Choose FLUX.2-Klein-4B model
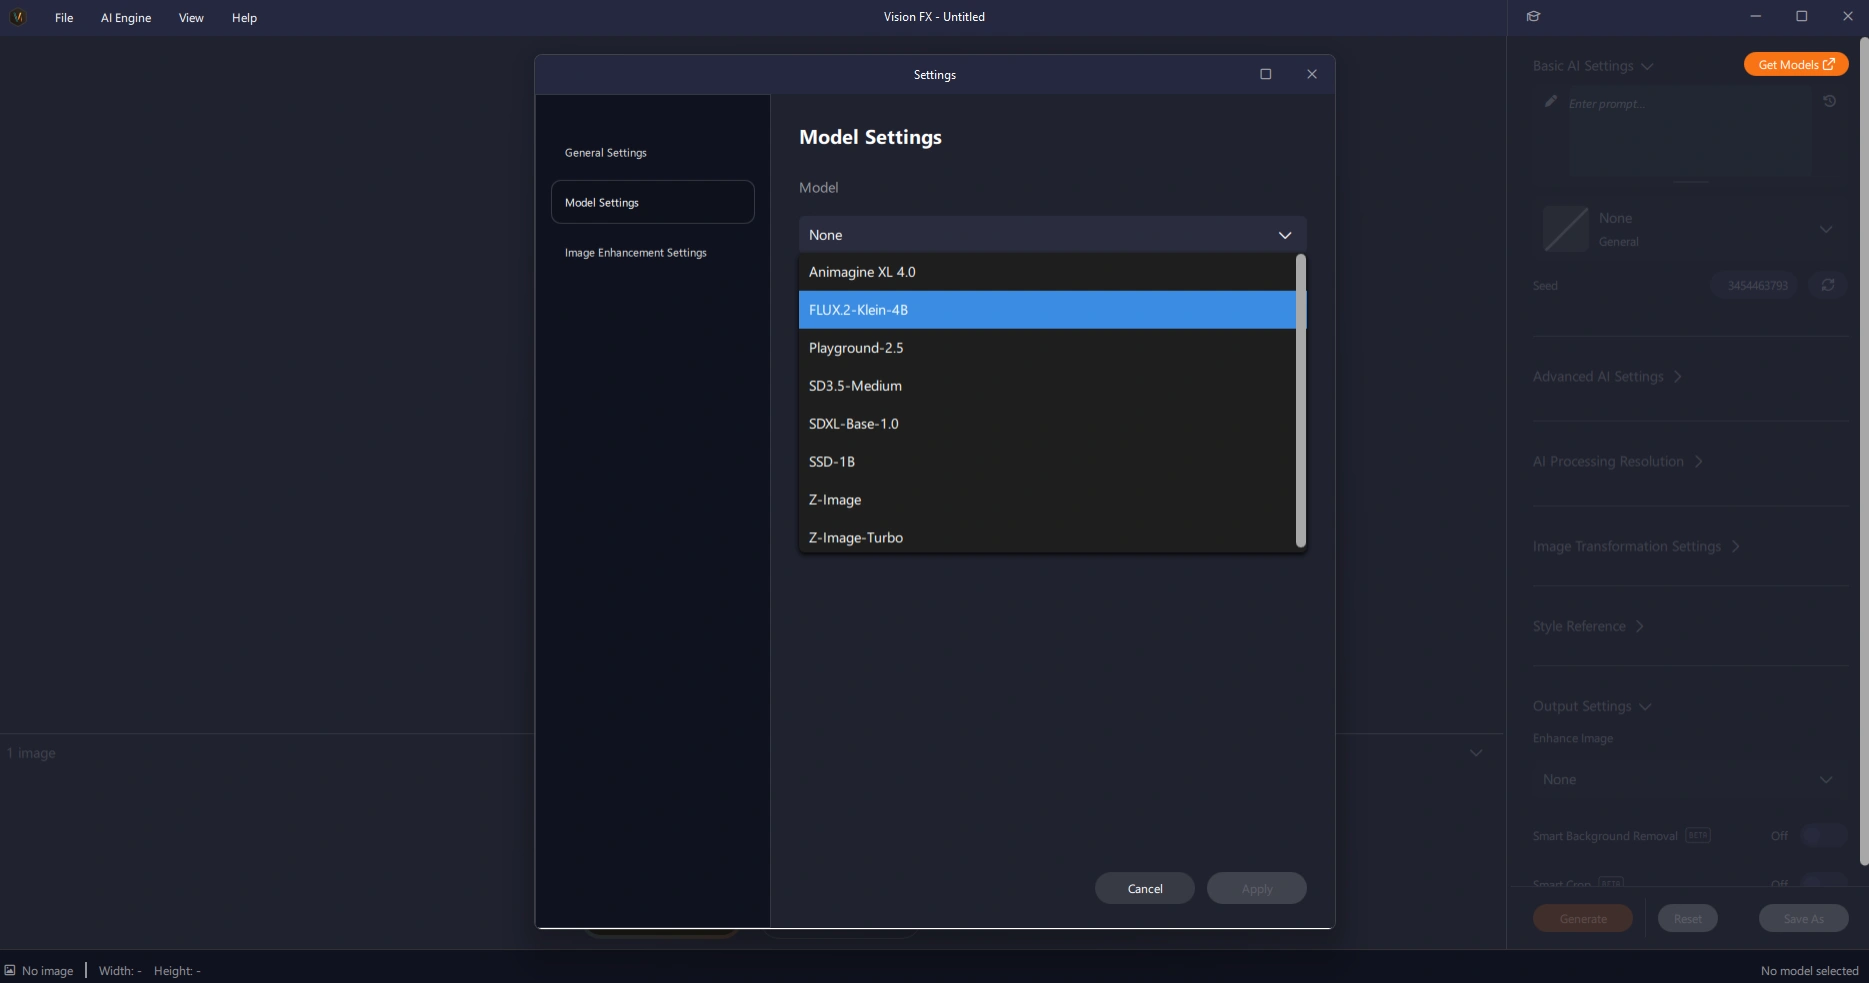The width and height of the screenshot is (1869, 983). (x=1047, y=310)
